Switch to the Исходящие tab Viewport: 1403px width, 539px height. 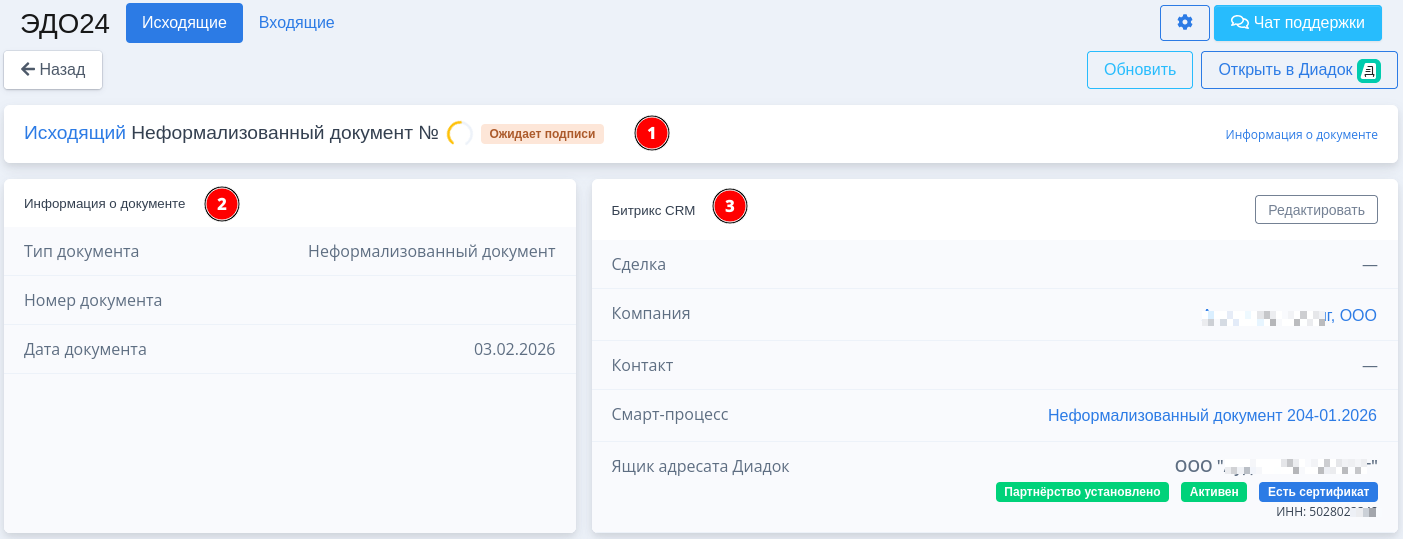184,22
